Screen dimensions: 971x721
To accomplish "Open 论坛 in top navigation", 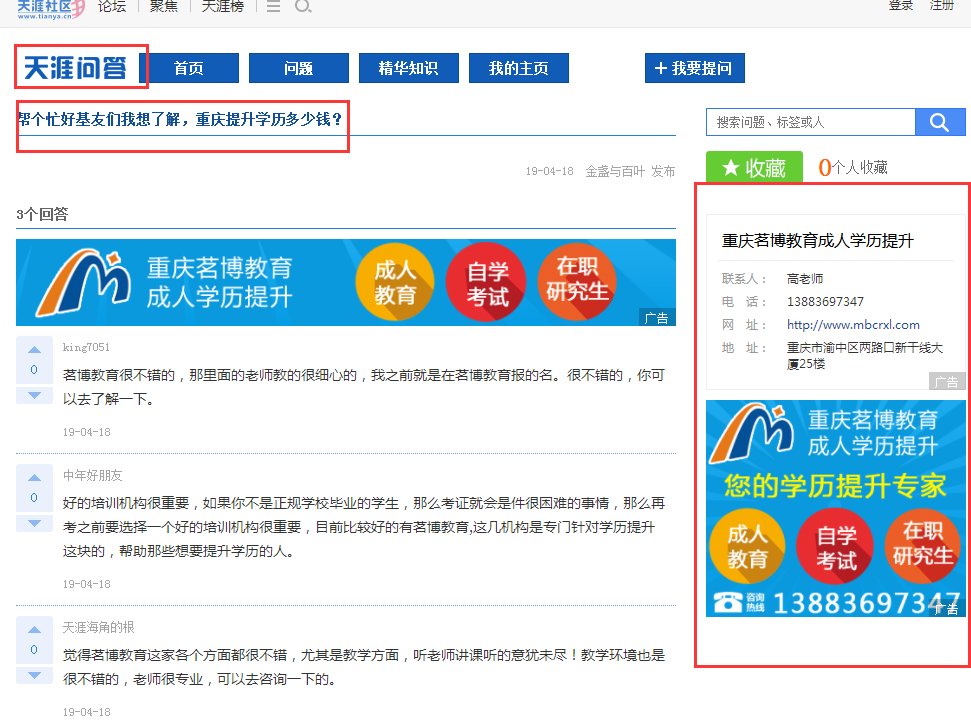I will click(x=112, y=6).
